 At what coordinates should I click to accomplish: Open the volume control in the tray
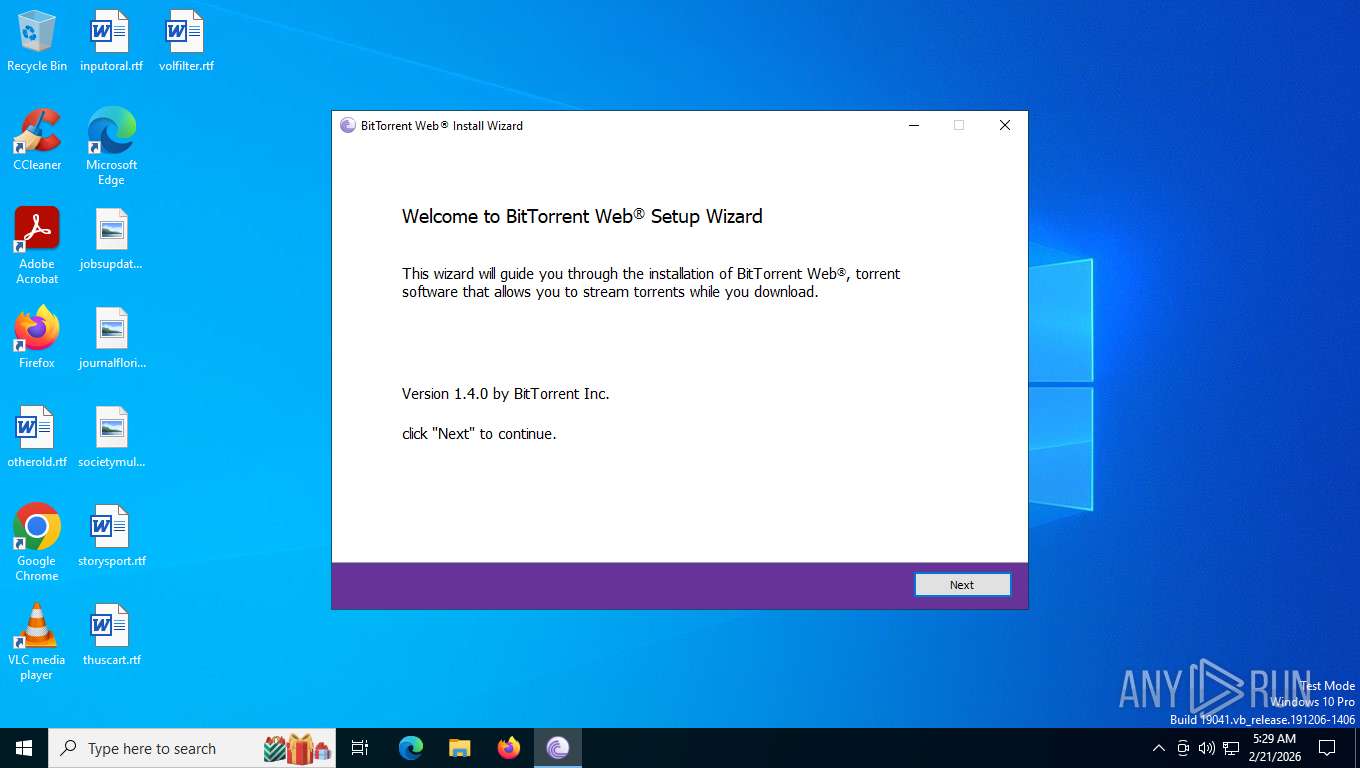(x=1207, y=748)
